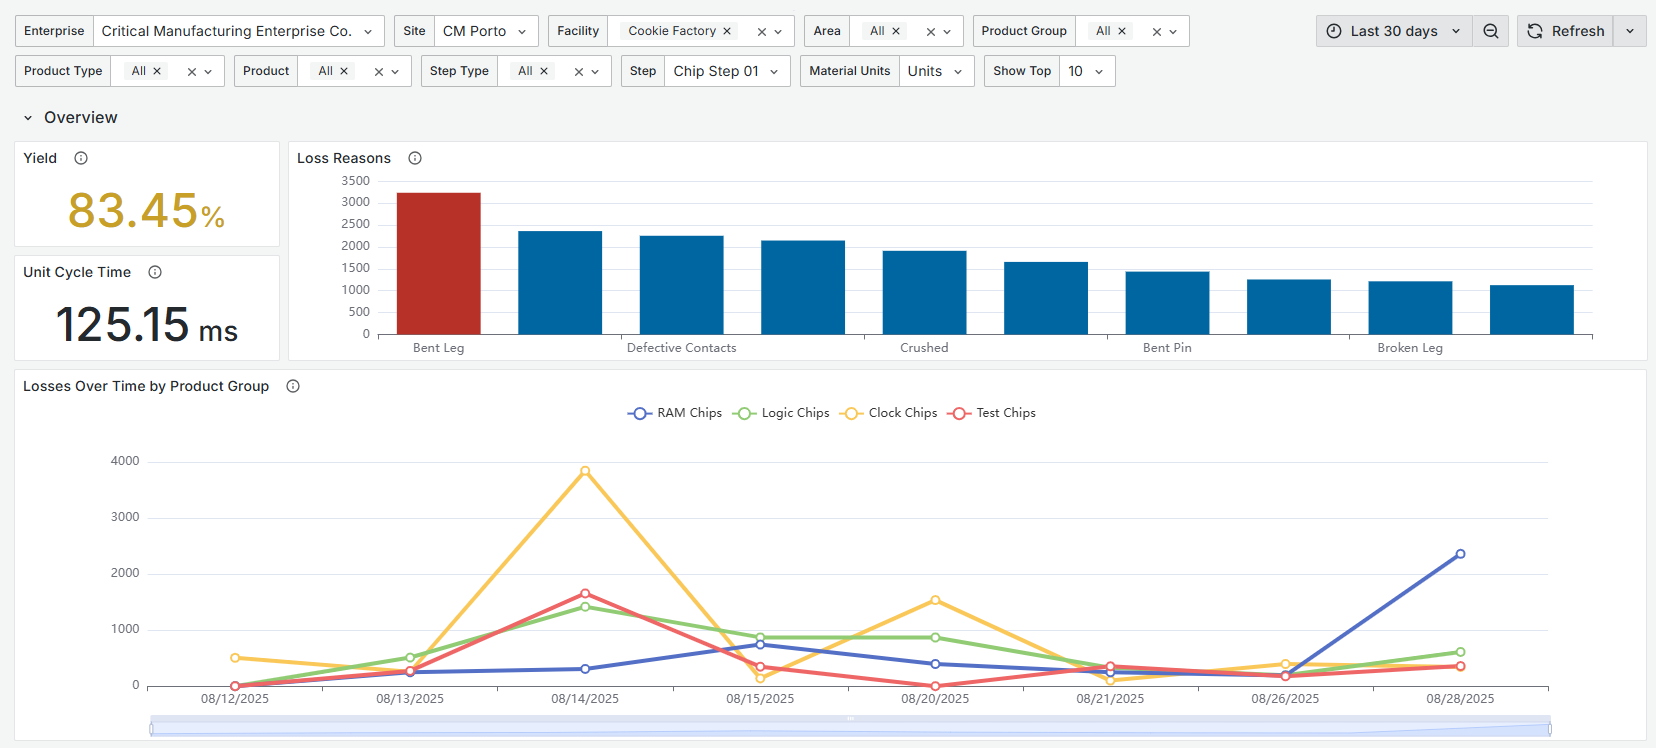Toggle RAM Chips series in legend
Image resolution: width=1656 pixels, height=748 pixels.
click(x=675, y=413)
